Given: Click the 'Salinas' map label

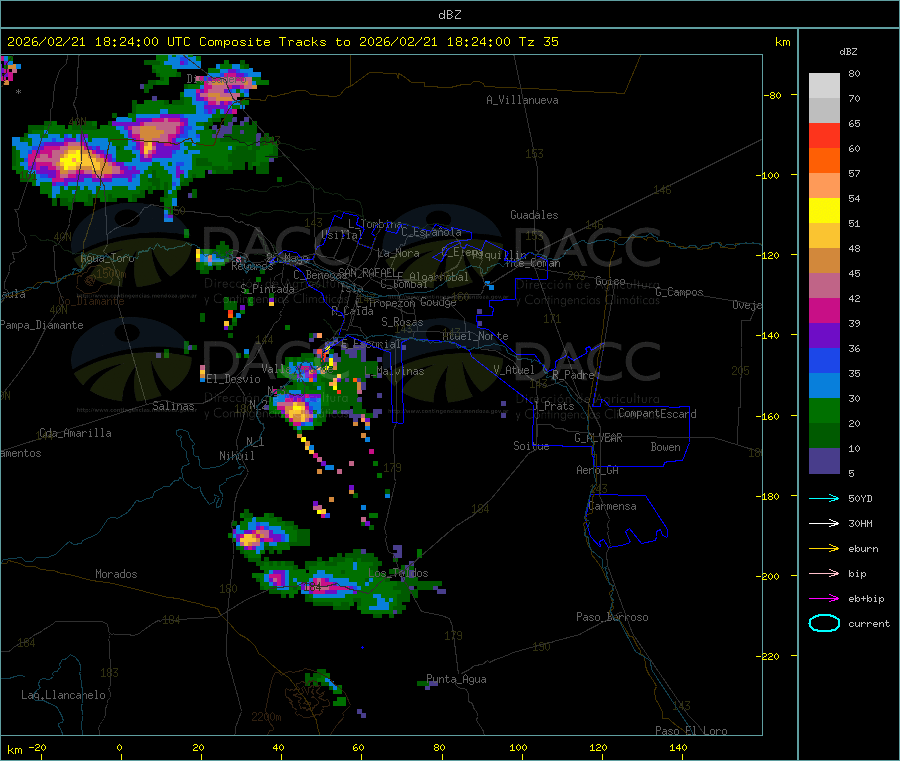Looking at the screenshot, I should (173, 406).
